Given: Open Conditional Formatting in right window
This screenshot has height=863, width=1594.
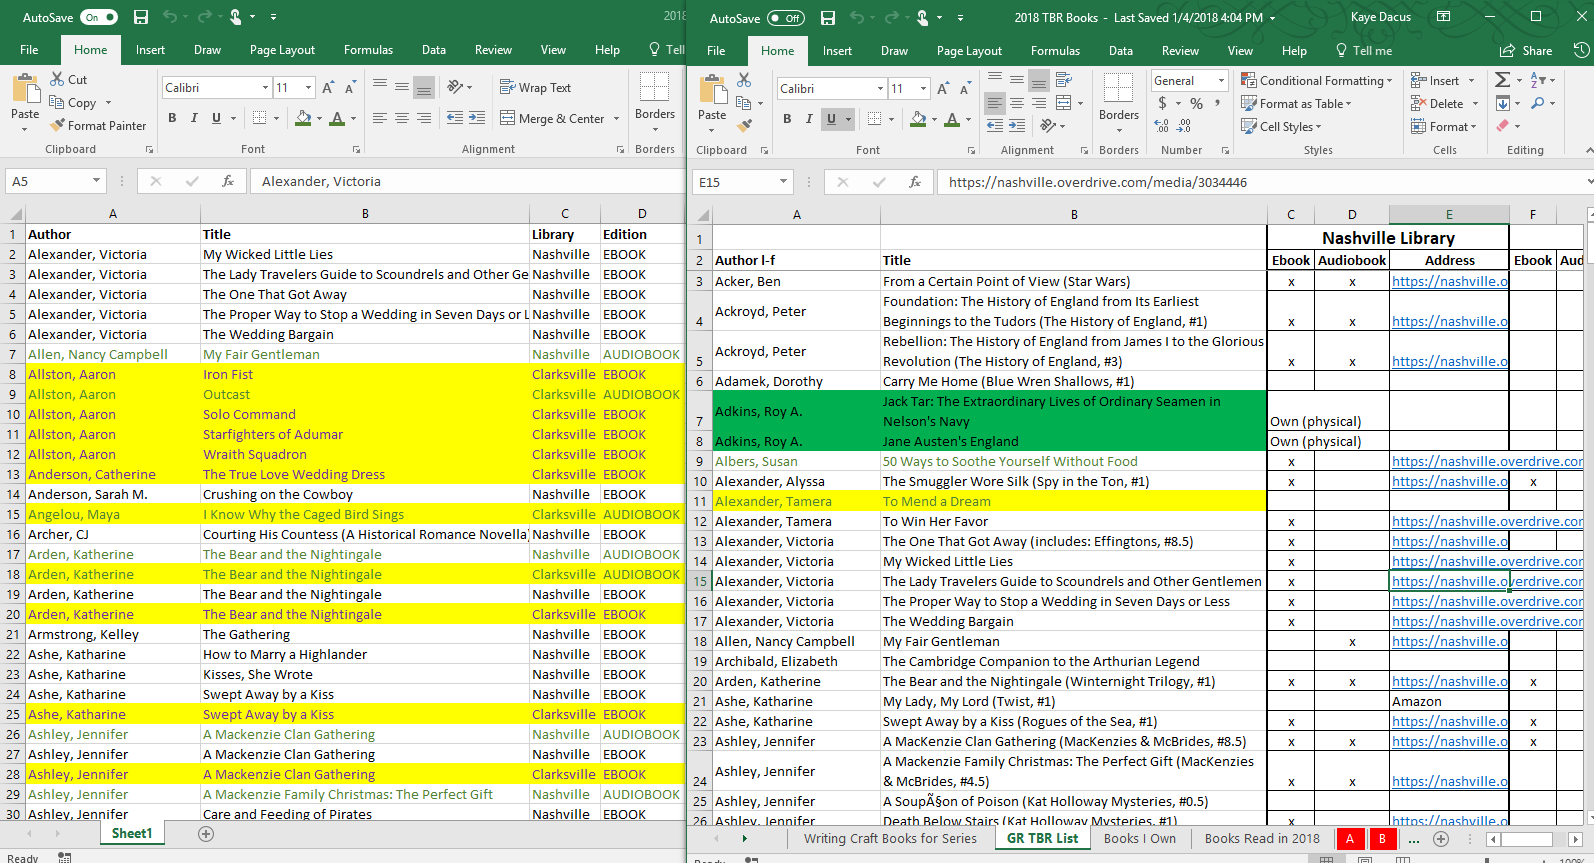Looking at the screenshot, I should [1317, 81].
